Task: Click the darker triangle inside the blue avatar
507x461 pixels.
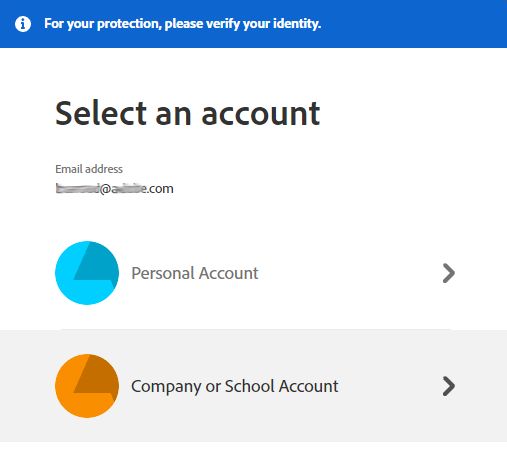Action: 97,262
